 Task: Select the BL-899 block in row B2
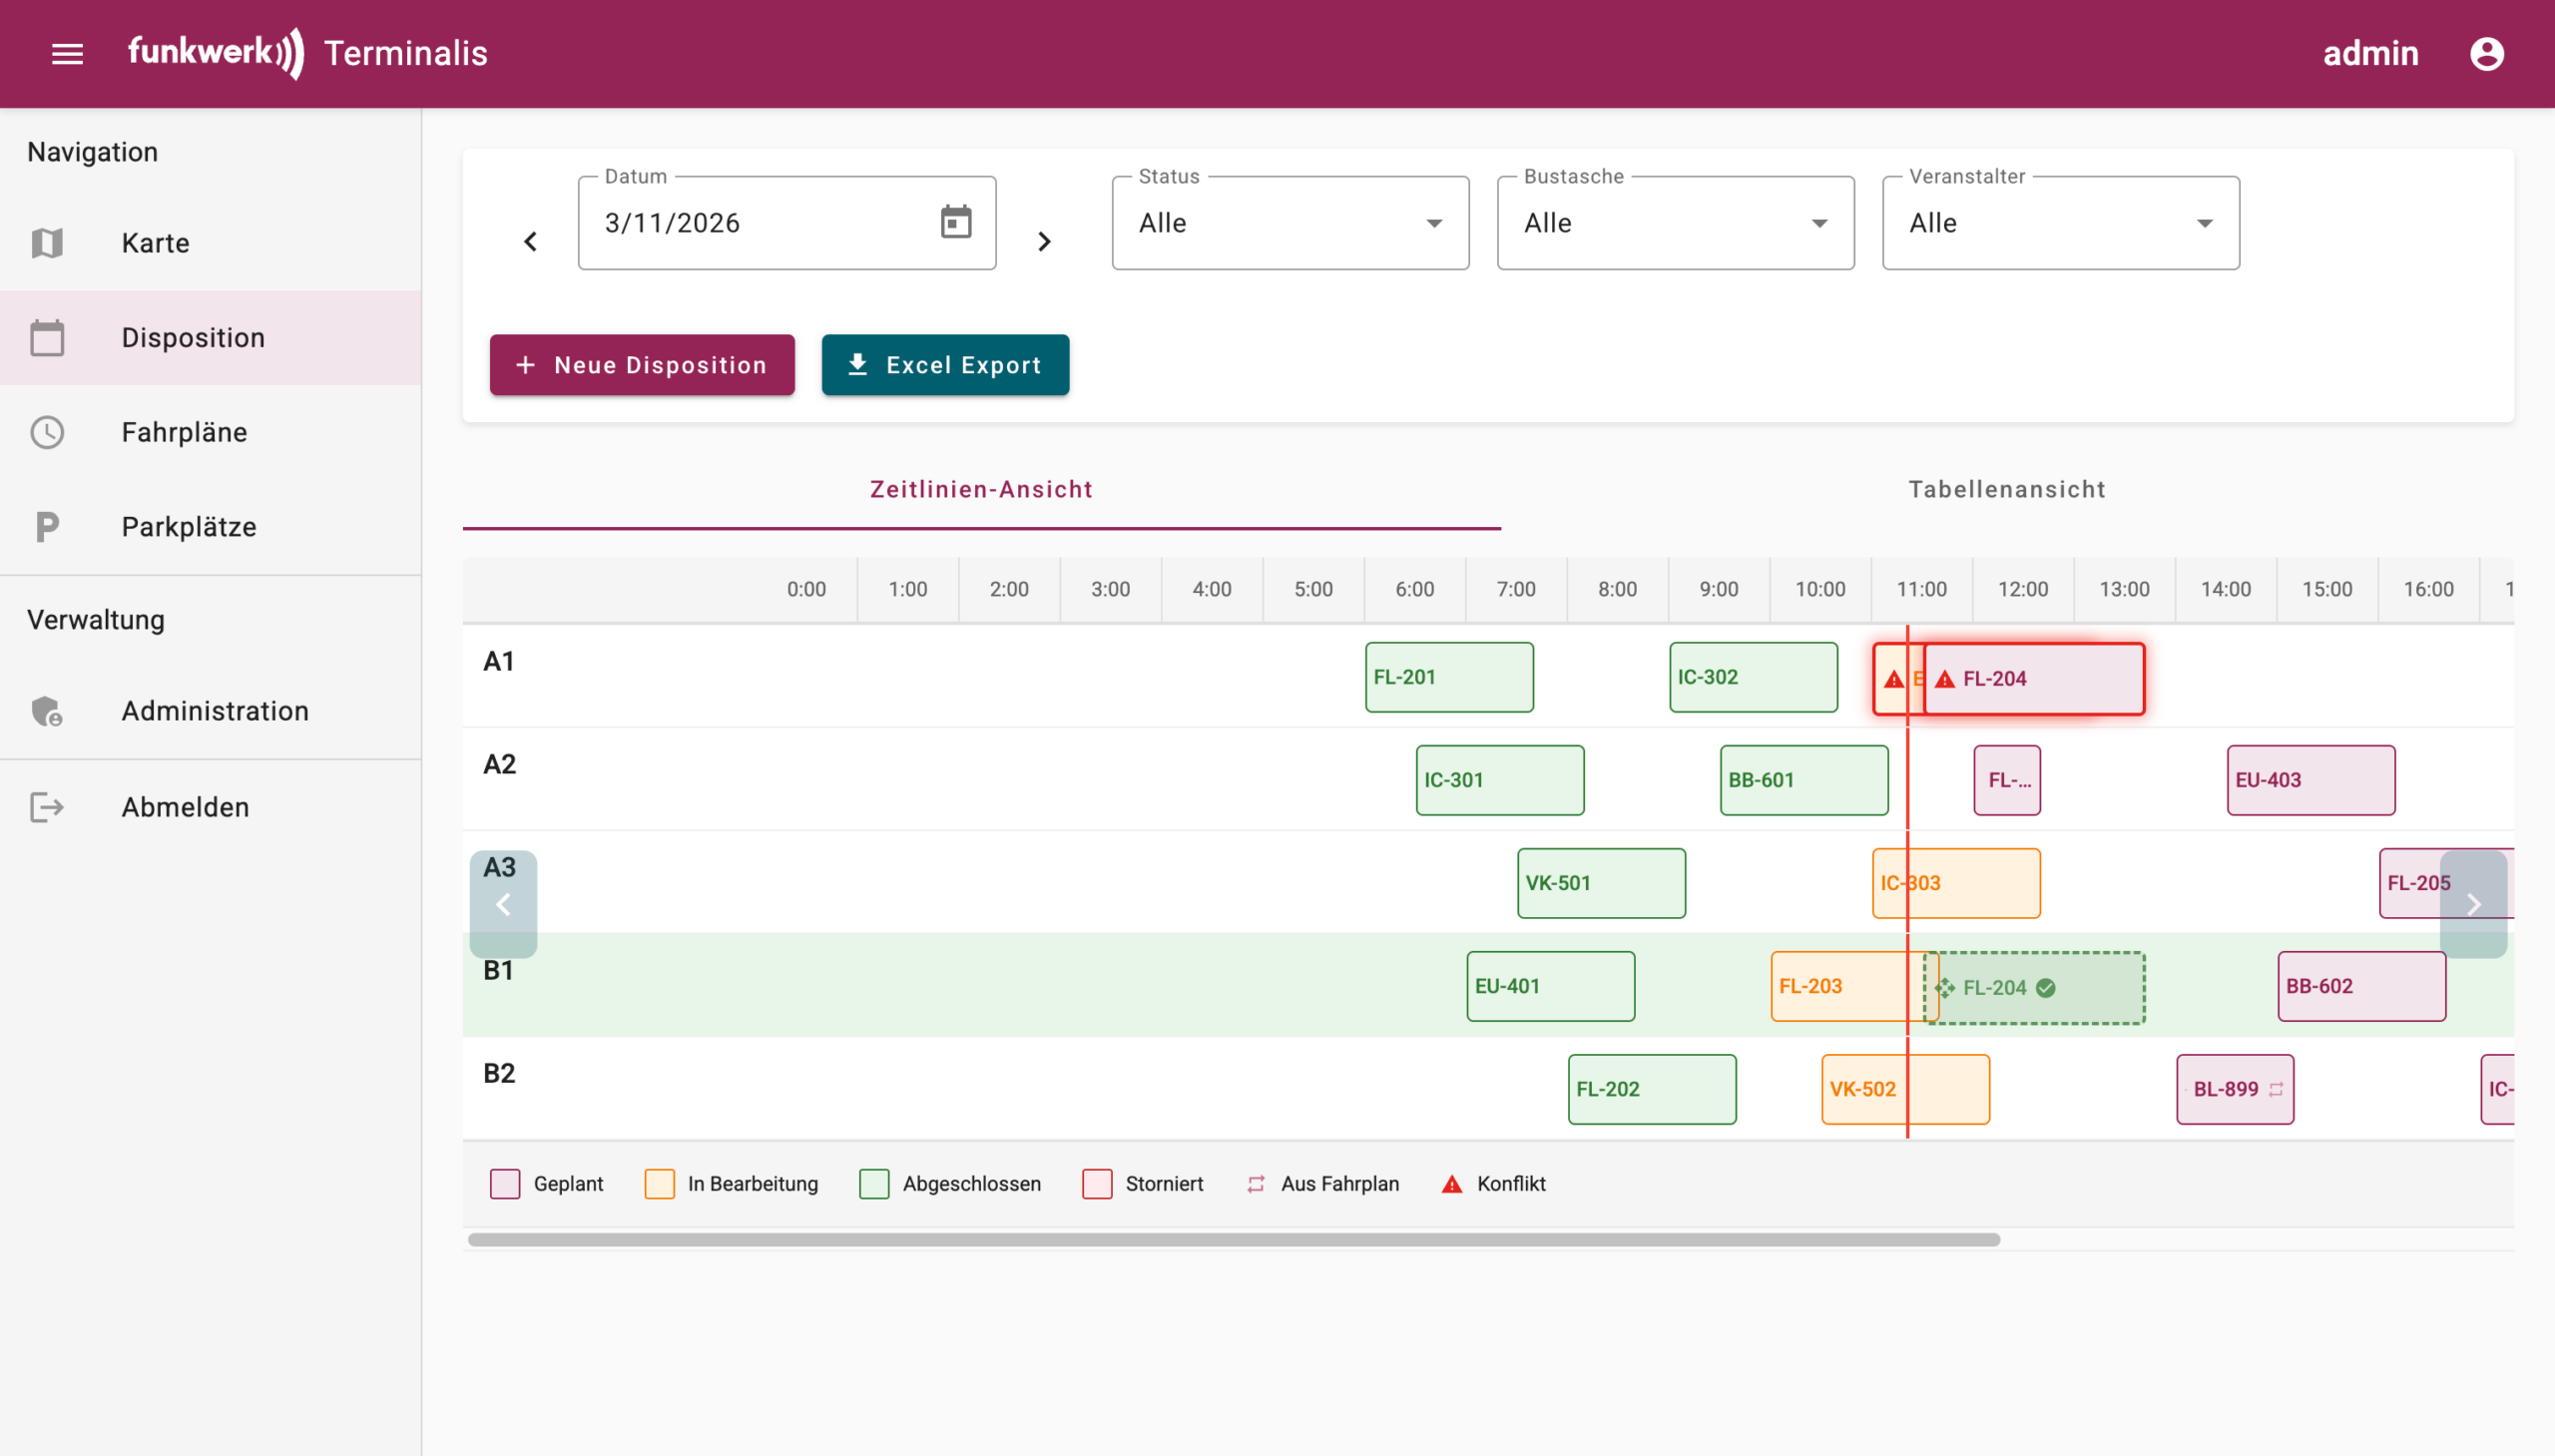[x=2234, y=1089]
